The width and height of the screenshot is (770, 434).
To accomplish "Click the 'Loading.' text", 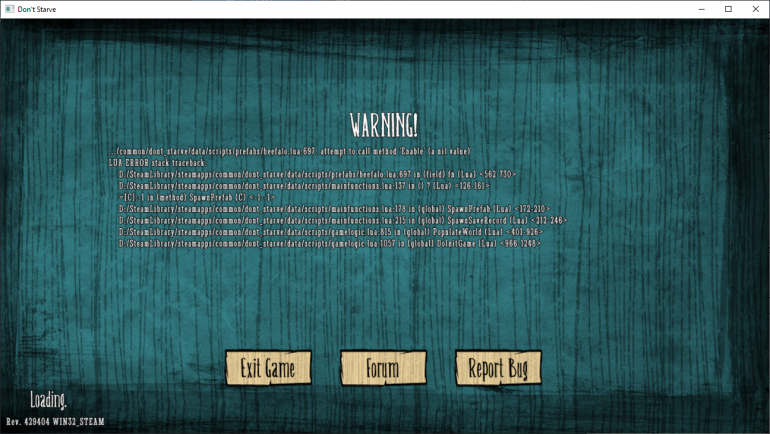I will [48, 400].
